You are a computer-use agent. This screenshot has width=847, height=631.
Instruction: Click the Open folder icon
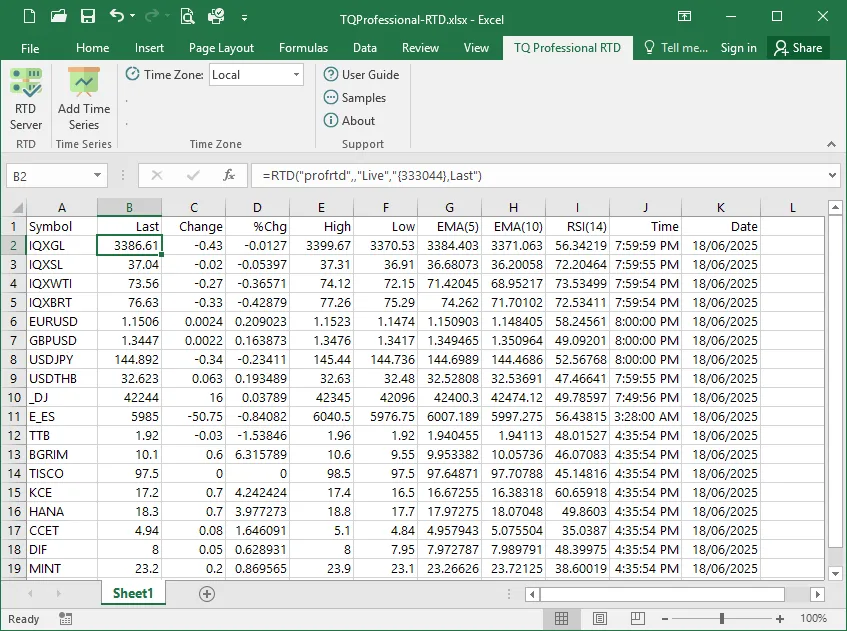[x=58, y=16]
